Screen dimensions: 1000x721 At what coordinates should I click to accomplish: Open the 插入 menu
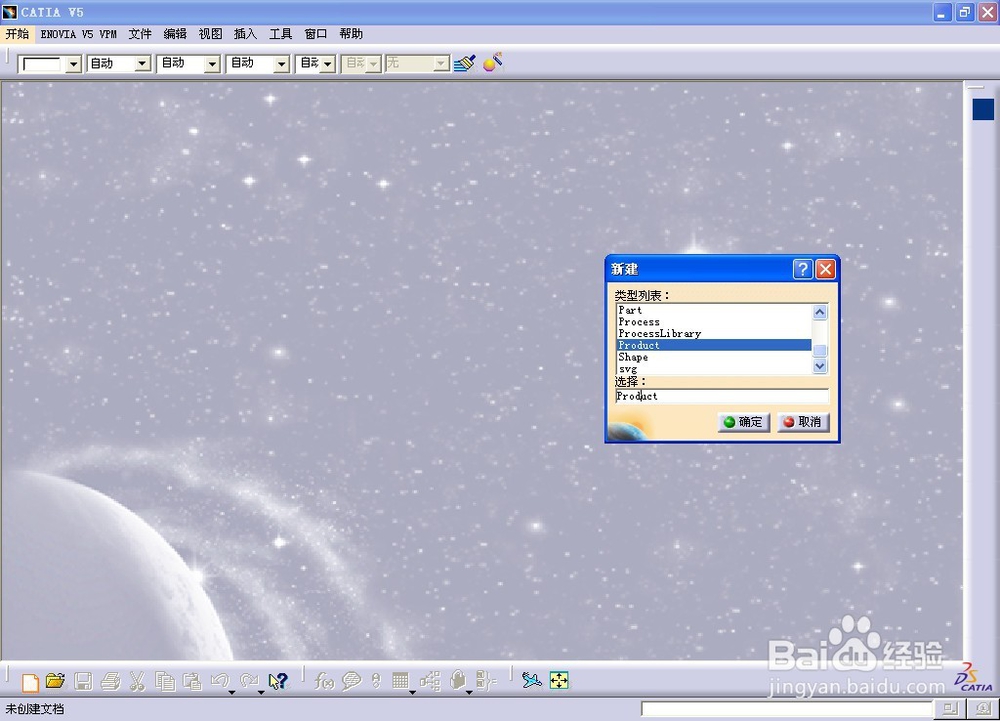tap(246, 34)
